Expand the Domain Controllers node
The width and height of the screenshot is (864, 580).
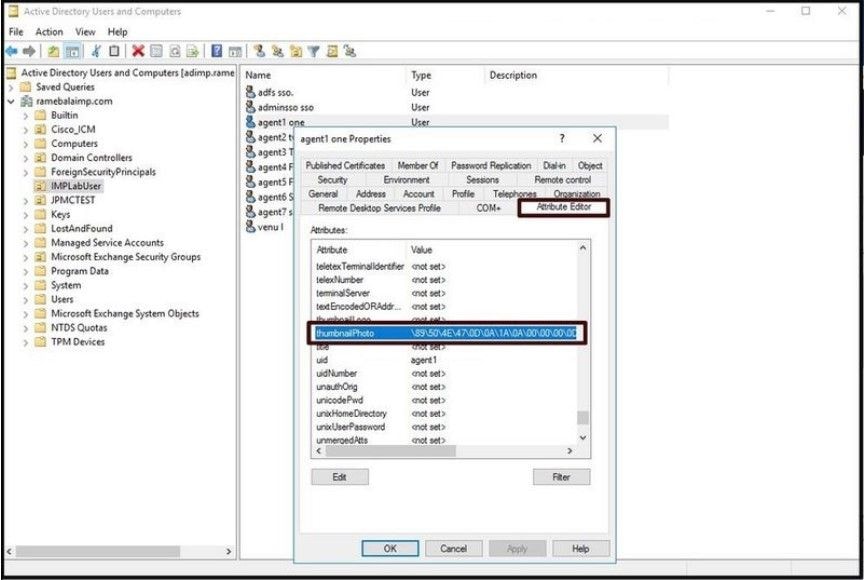[25, 158]
